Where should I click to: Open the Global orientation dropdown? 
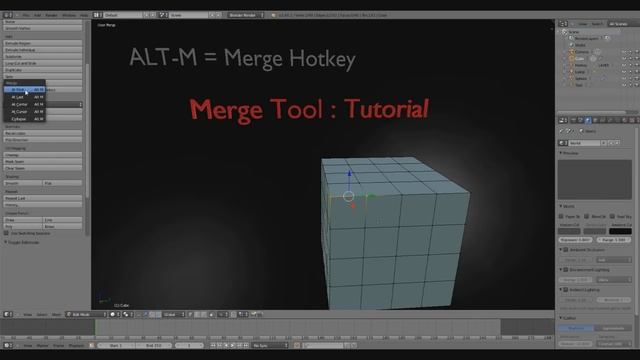(x=174, y=314)
